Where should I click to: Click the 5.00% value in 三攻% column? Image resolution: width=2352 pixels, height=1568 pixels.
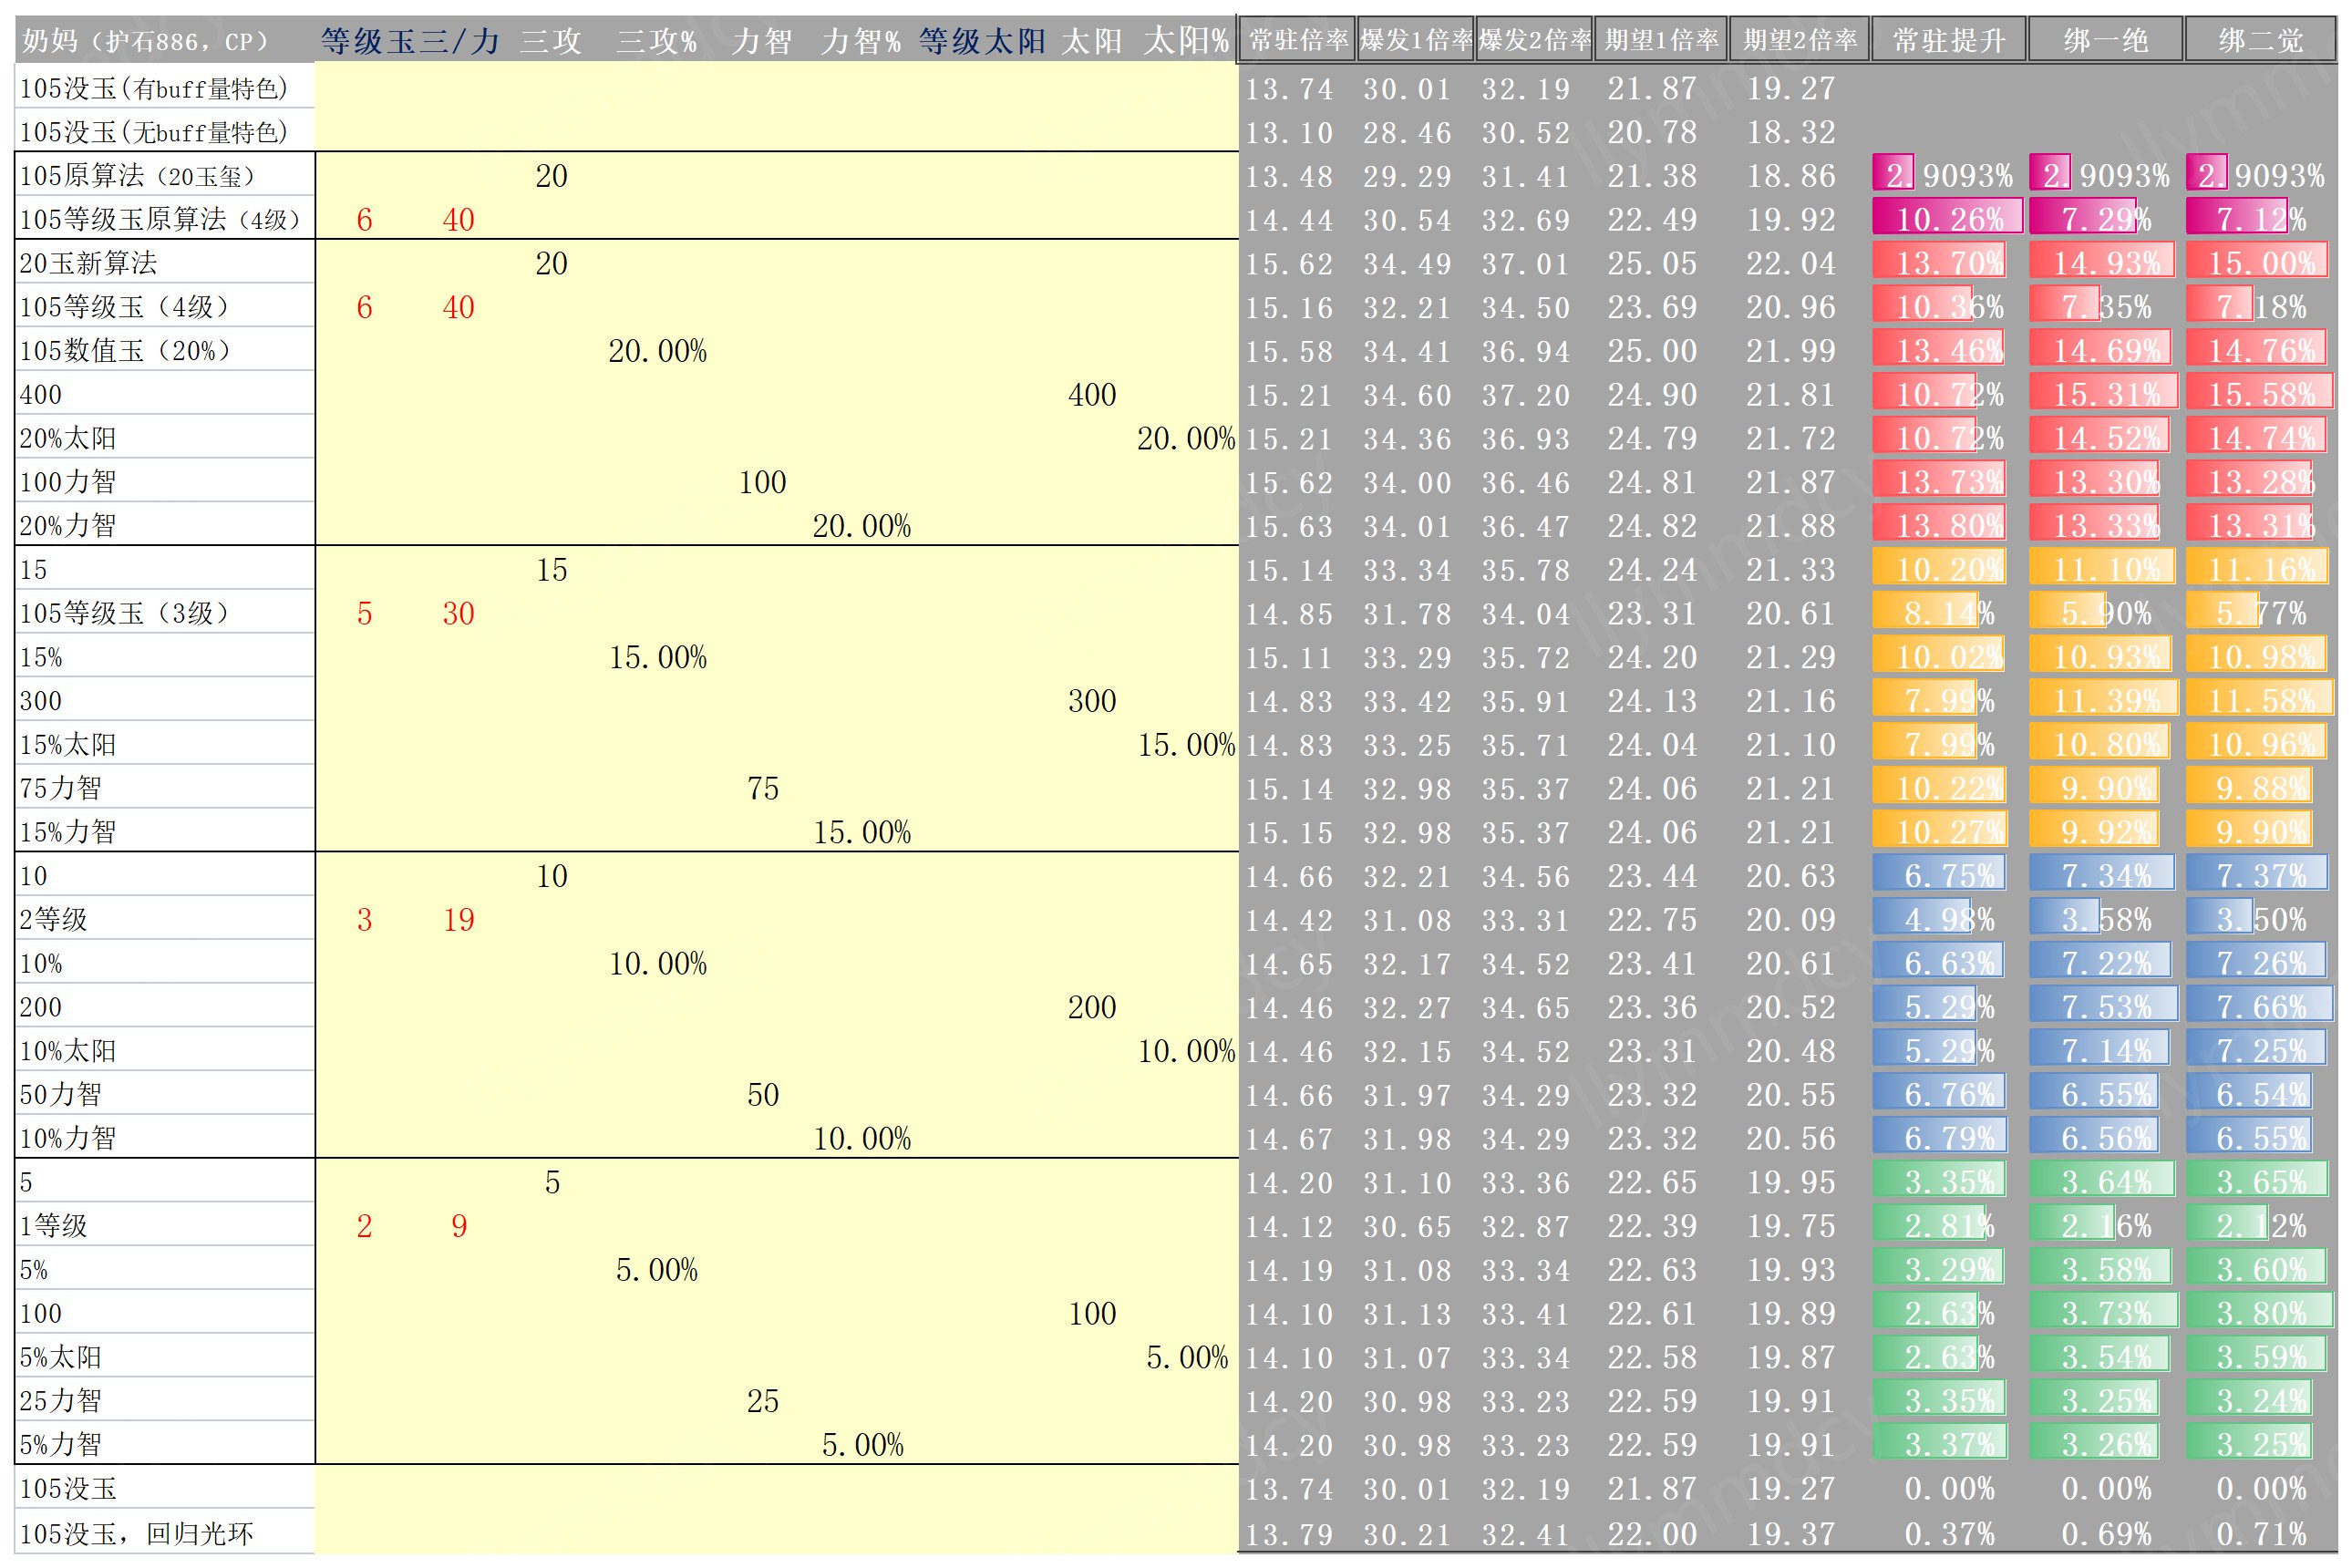(x=657, y=1270)
